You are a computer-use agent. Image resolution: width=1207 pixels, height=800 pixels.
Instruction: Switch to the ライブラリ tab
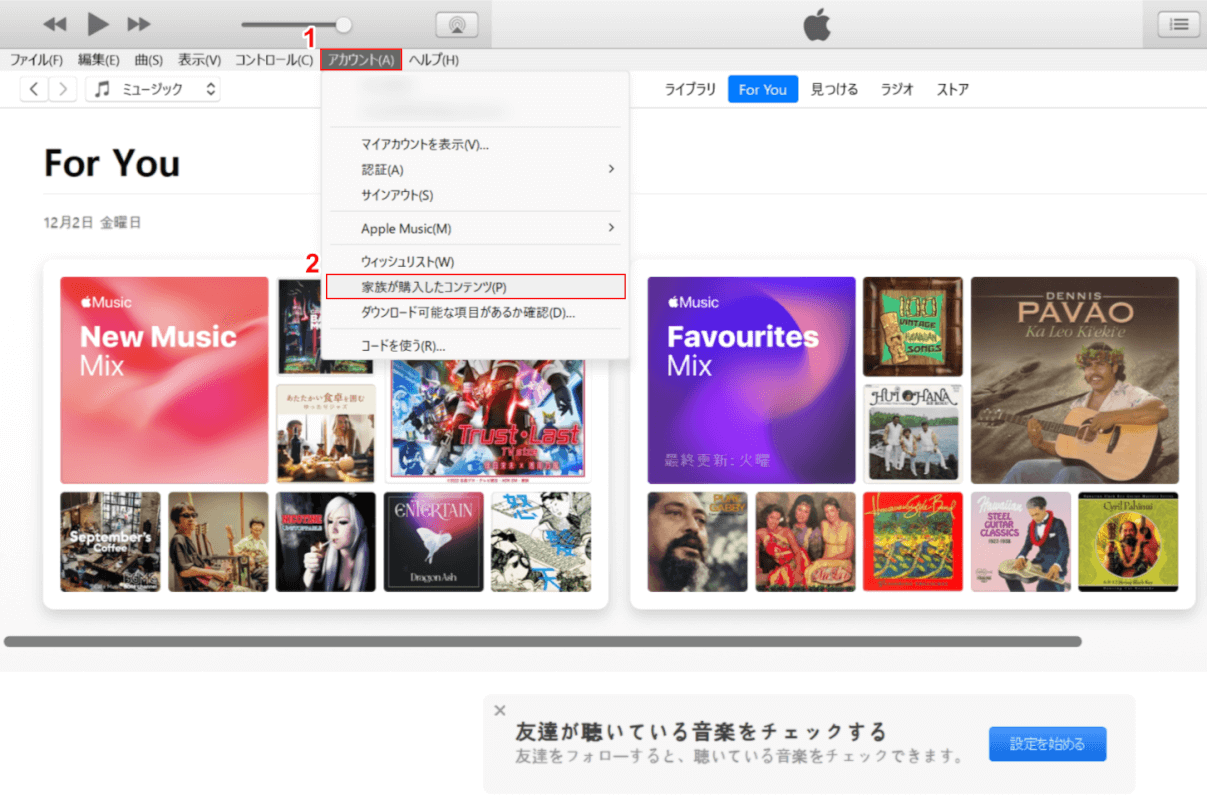[691, 90]
